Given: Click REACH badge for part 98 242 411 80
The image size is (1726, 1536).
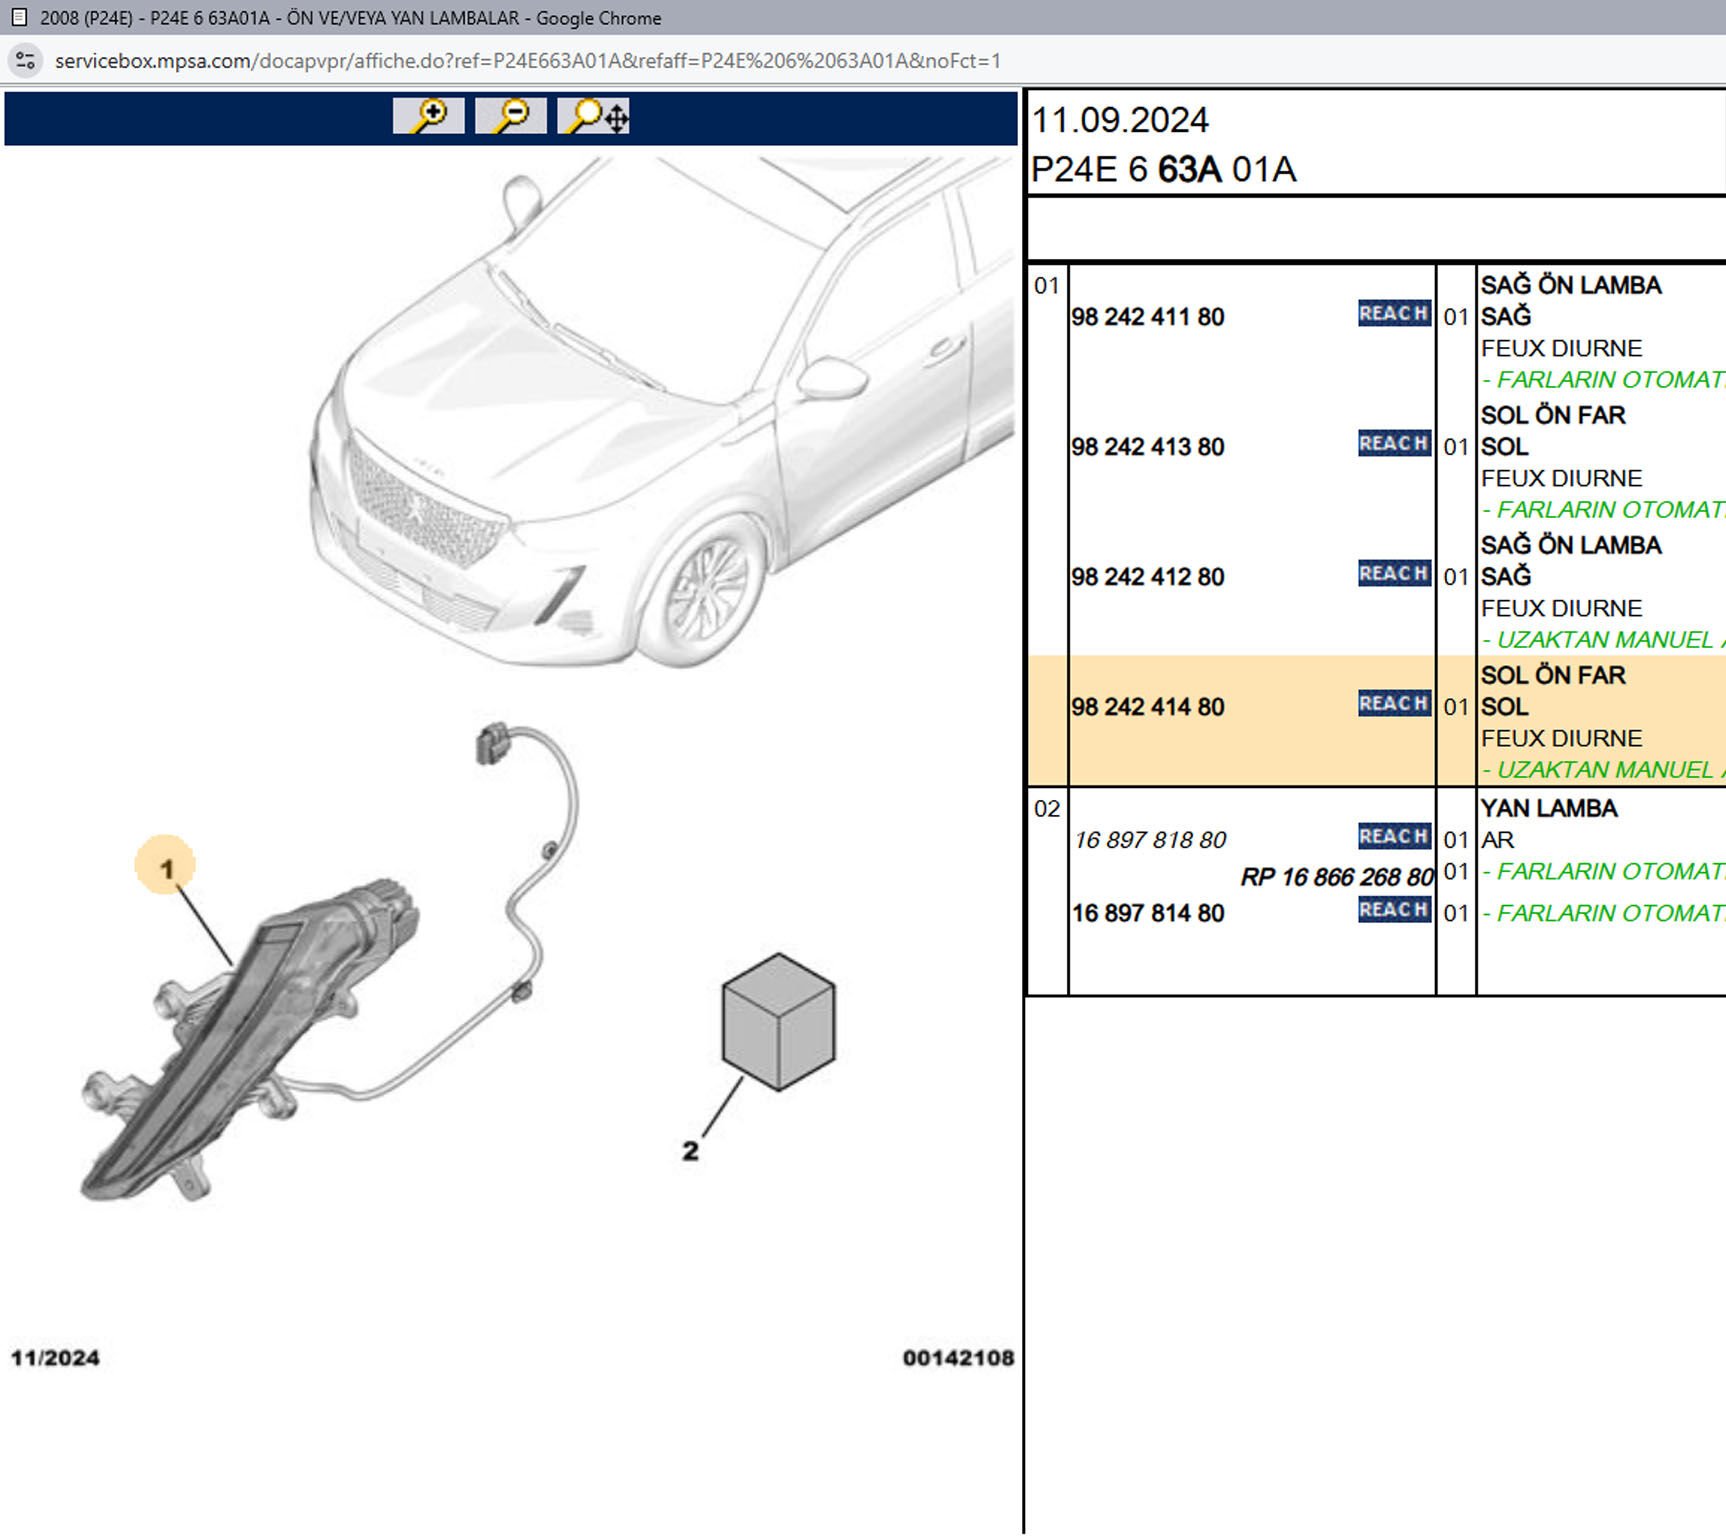Looking at the screenshot, I should tap(1393, 314).
